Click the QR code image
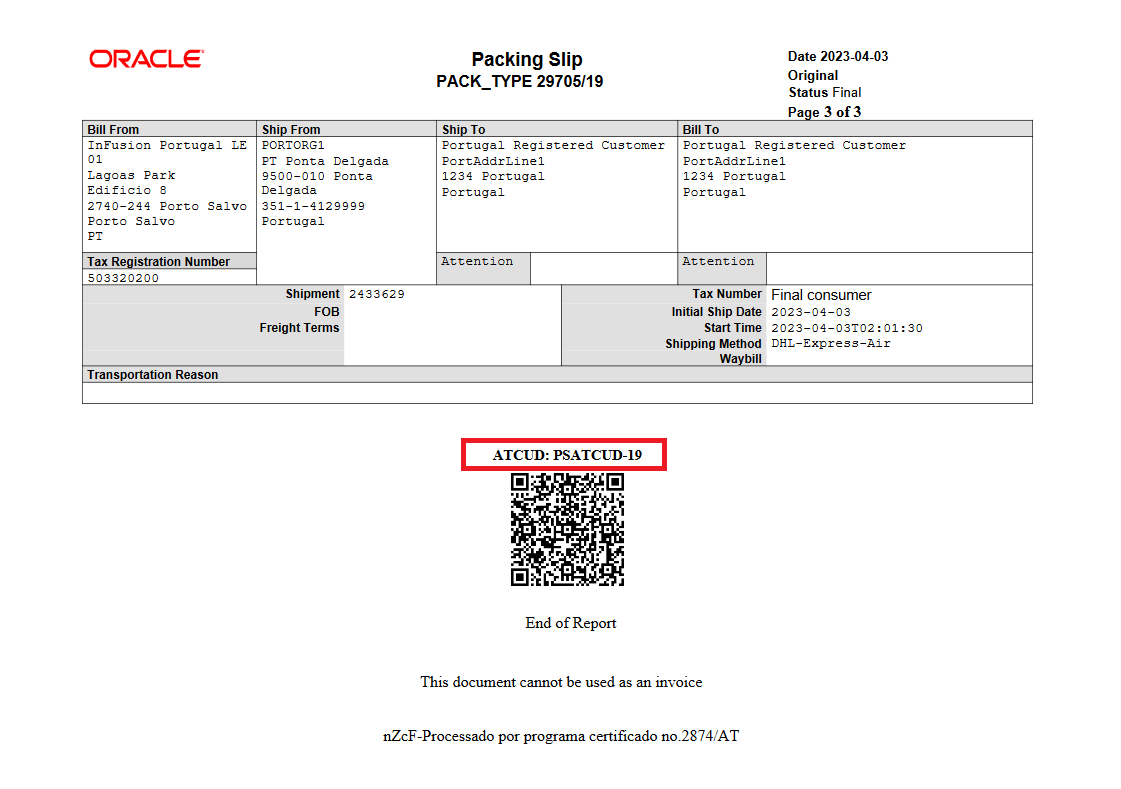Image resolution: width=1121 pixels, height=789 pixels. pos(567,530)
